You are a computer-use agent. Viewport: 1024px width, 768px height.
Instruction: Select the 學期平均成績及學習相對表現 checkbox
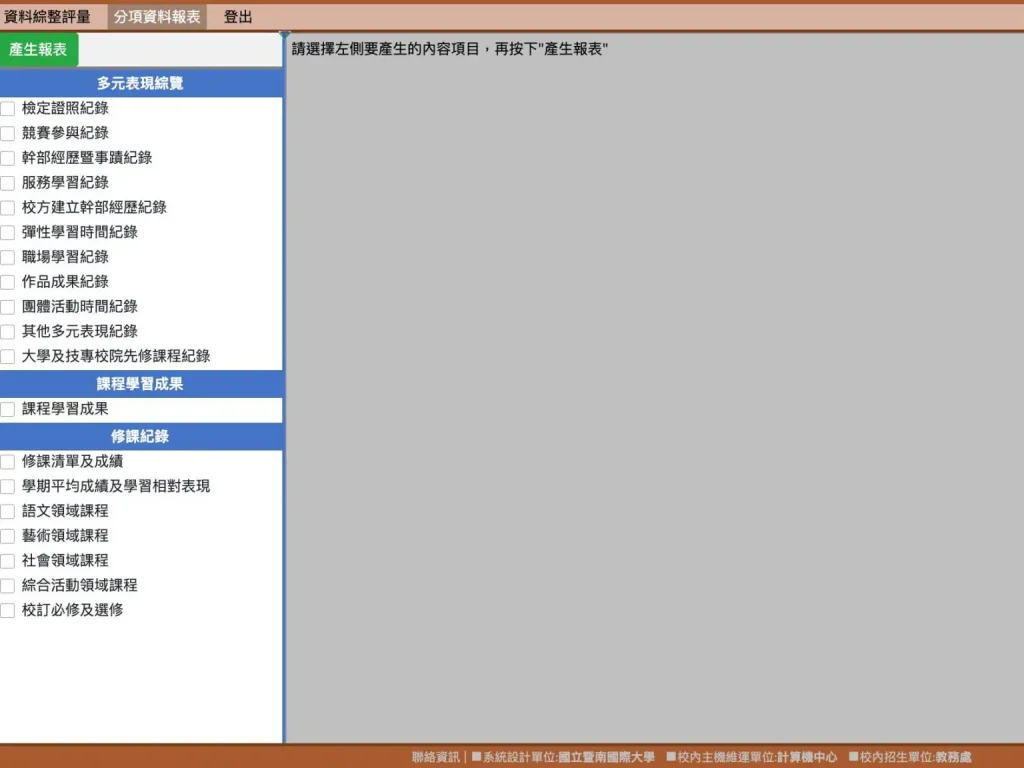[8, 487]
